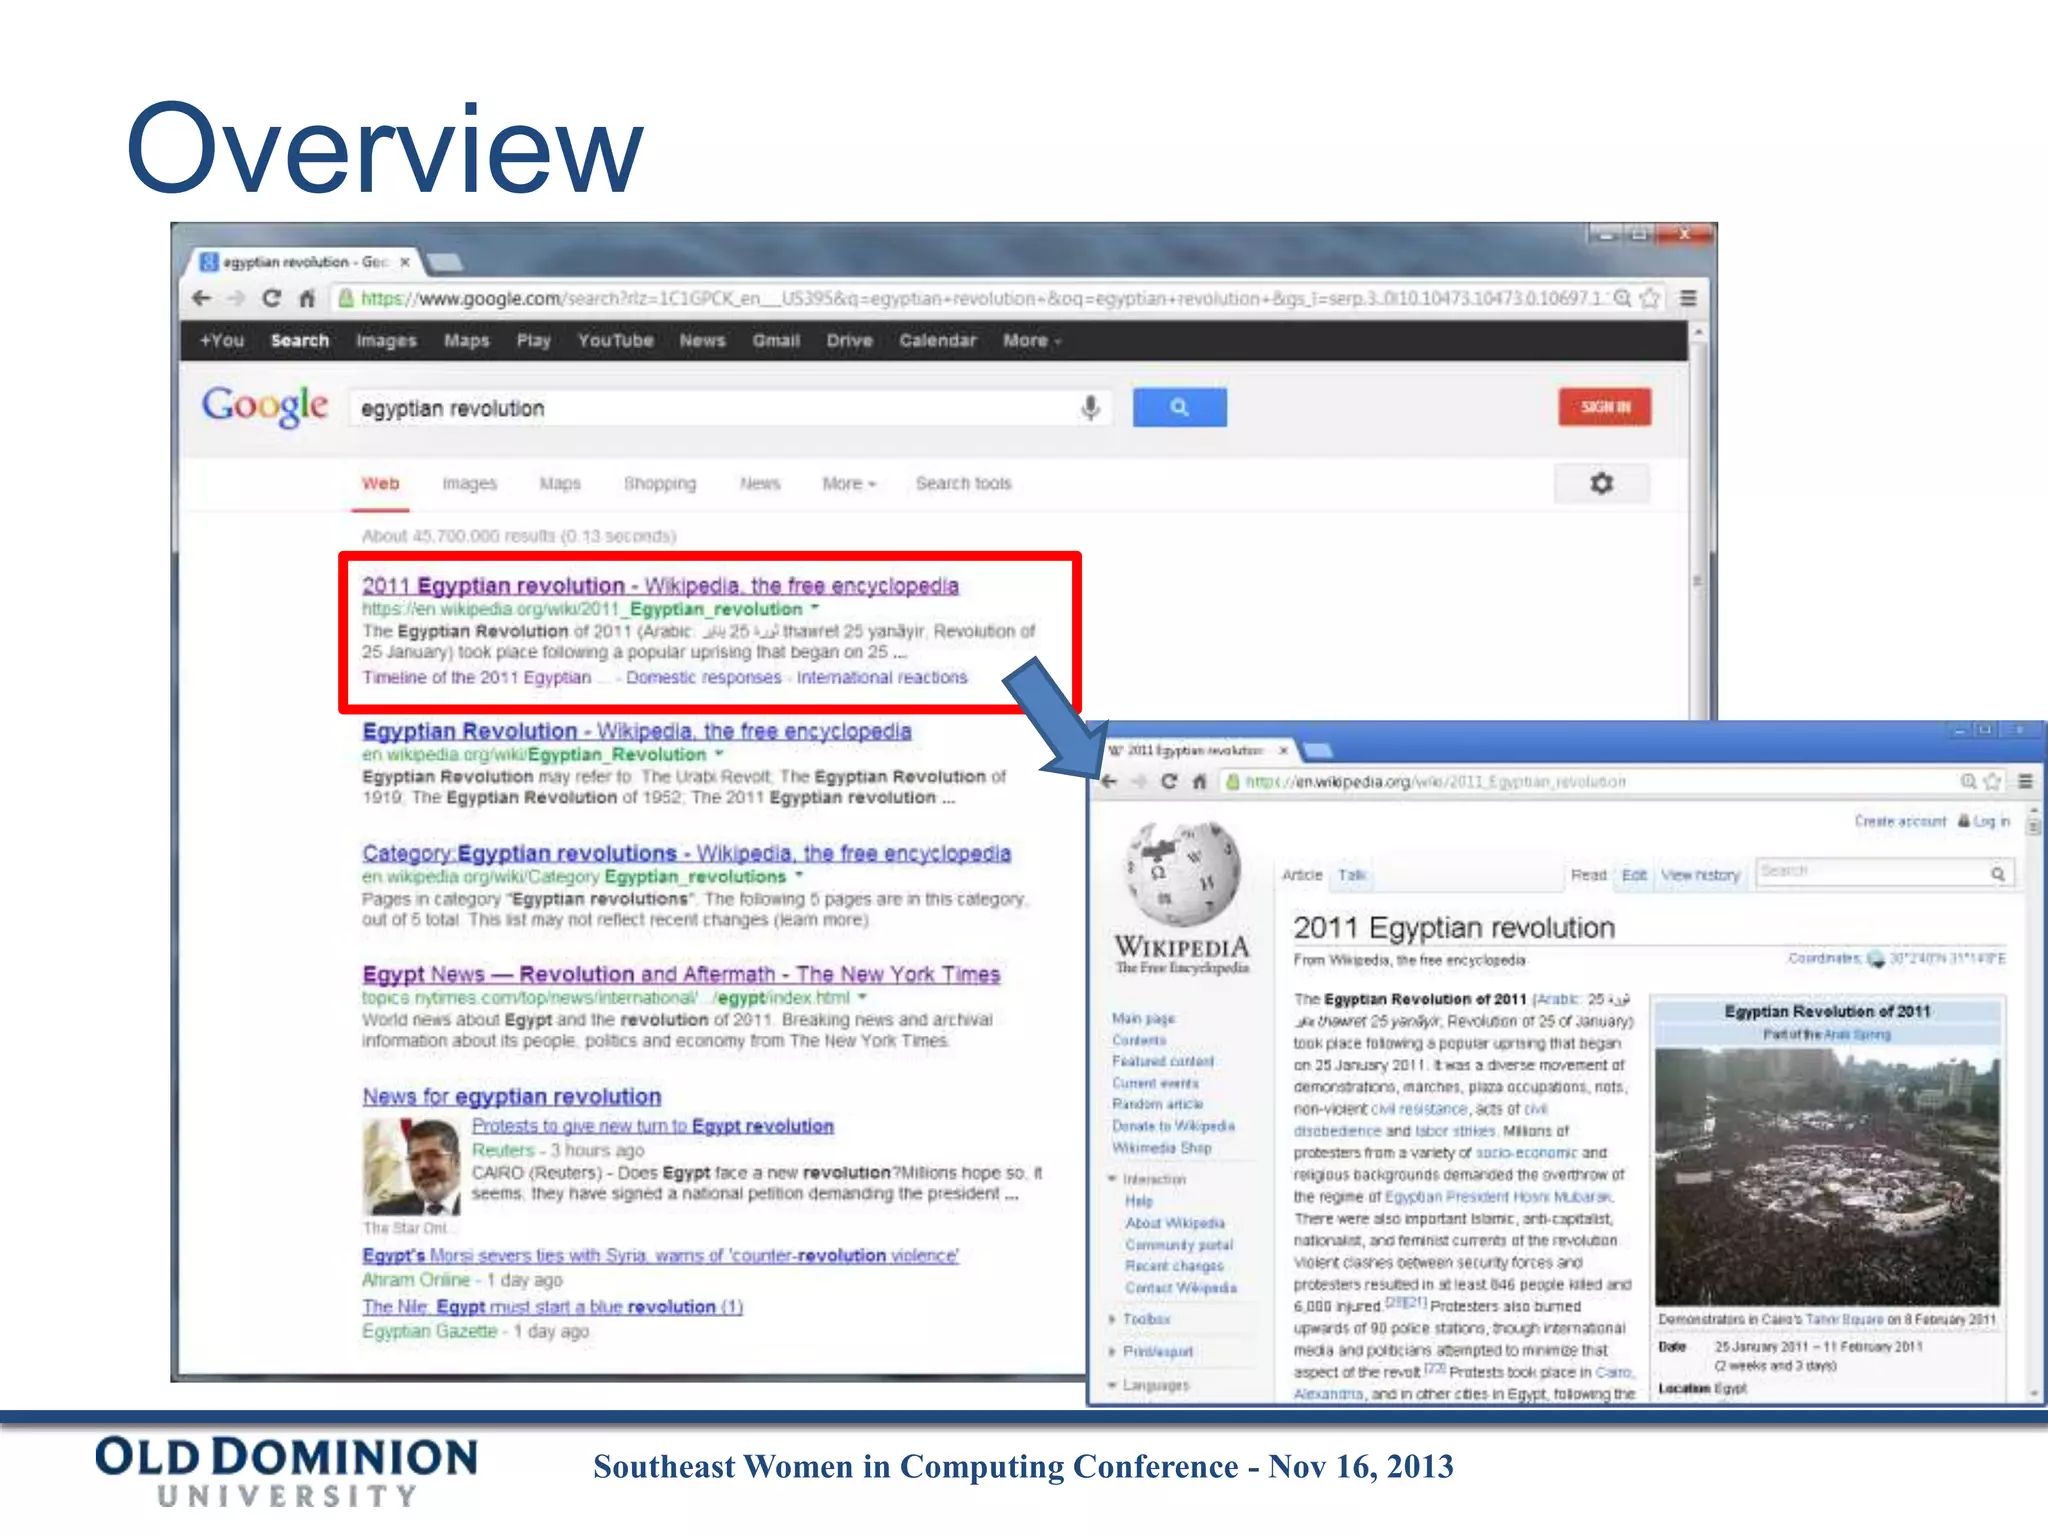Expand dropdown arrow beside Category Egyptian_revolutions URL

[x=798, y=876]
